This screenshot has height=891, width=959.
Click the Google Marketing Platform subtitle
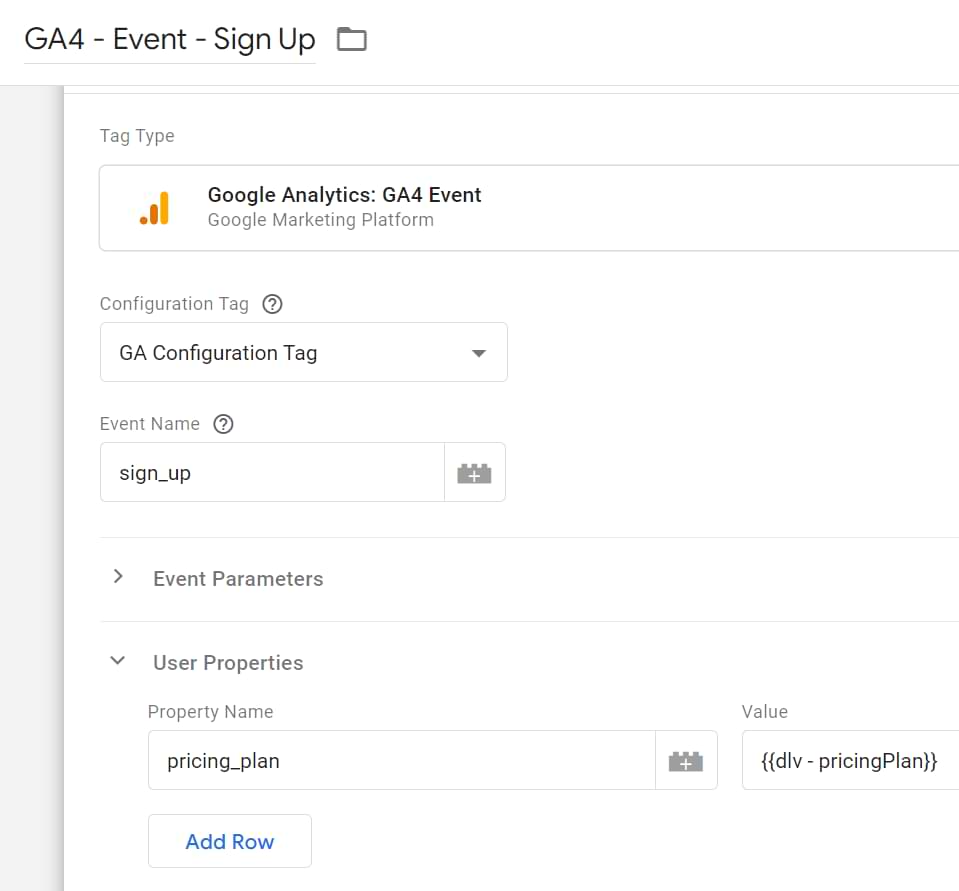coord(320,220)
